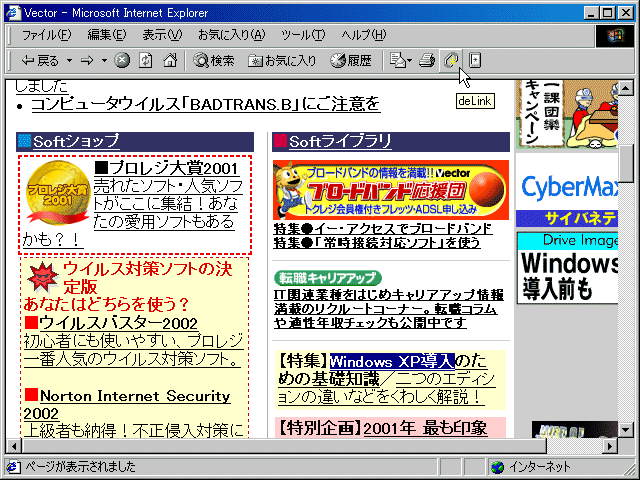
Task: Click the vertical scrollbar down arrow
Action: [x=626, y=430]
